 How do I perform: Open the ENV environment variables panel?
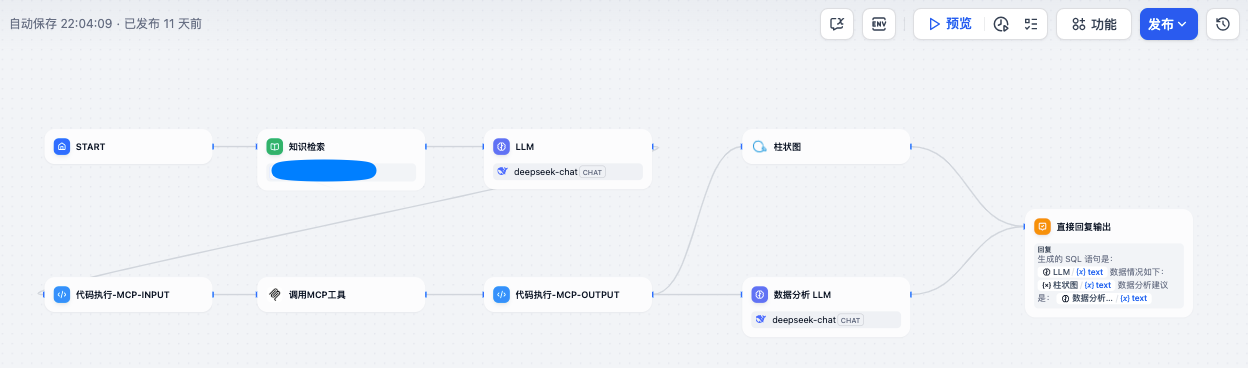[x=879, y=24]
